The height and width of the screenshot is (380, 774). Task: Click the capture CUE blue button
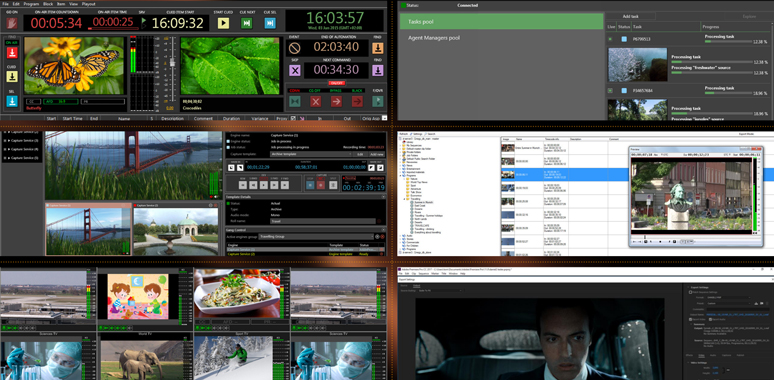[309, 185]
